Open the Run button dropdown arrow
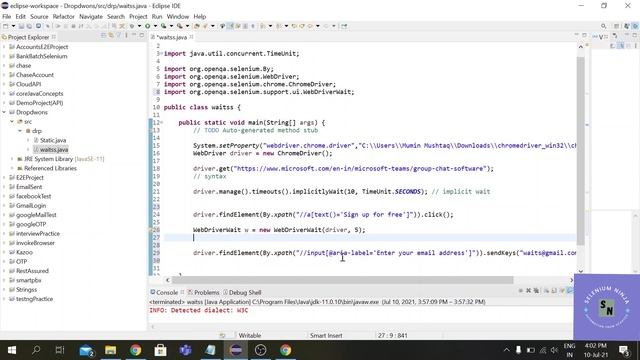This screenshot has height=360, width=640. tap(155, 26)
